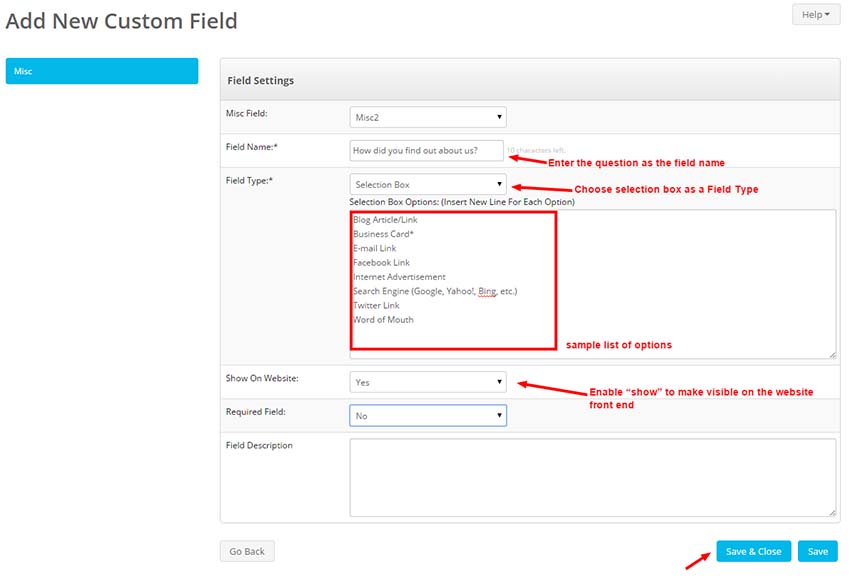Open the Field Type dropdown showing Selection Box

[x=428, y=184]
